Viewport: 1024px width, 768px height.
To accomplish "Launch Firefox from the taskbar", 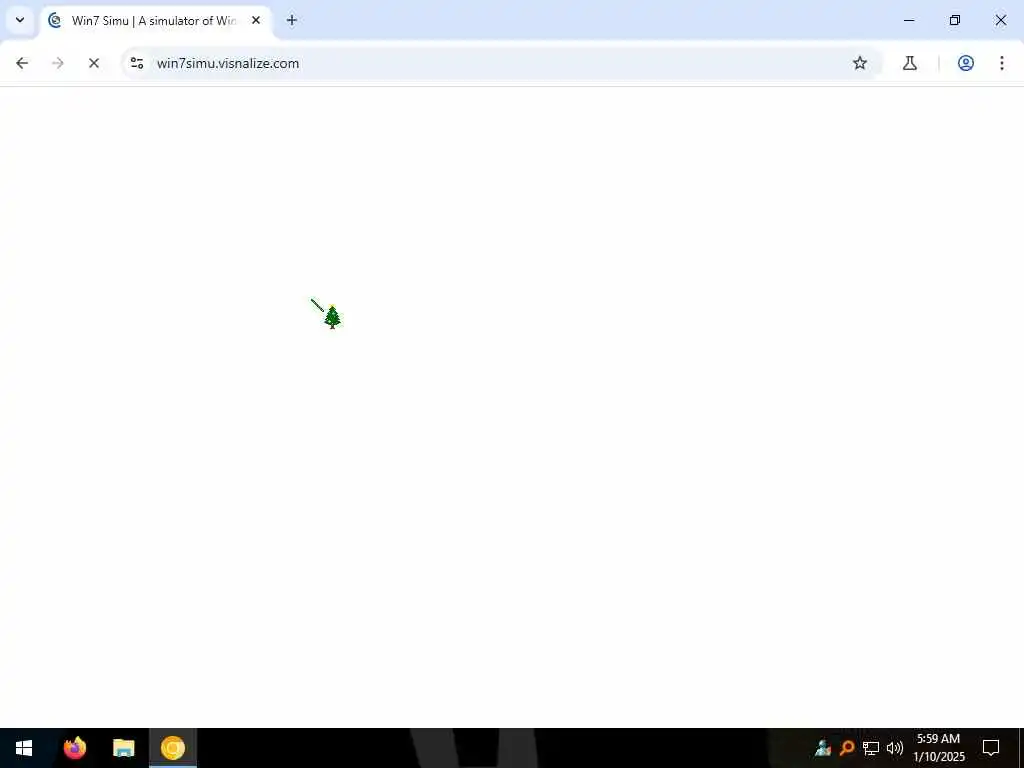I will (75, 748).
